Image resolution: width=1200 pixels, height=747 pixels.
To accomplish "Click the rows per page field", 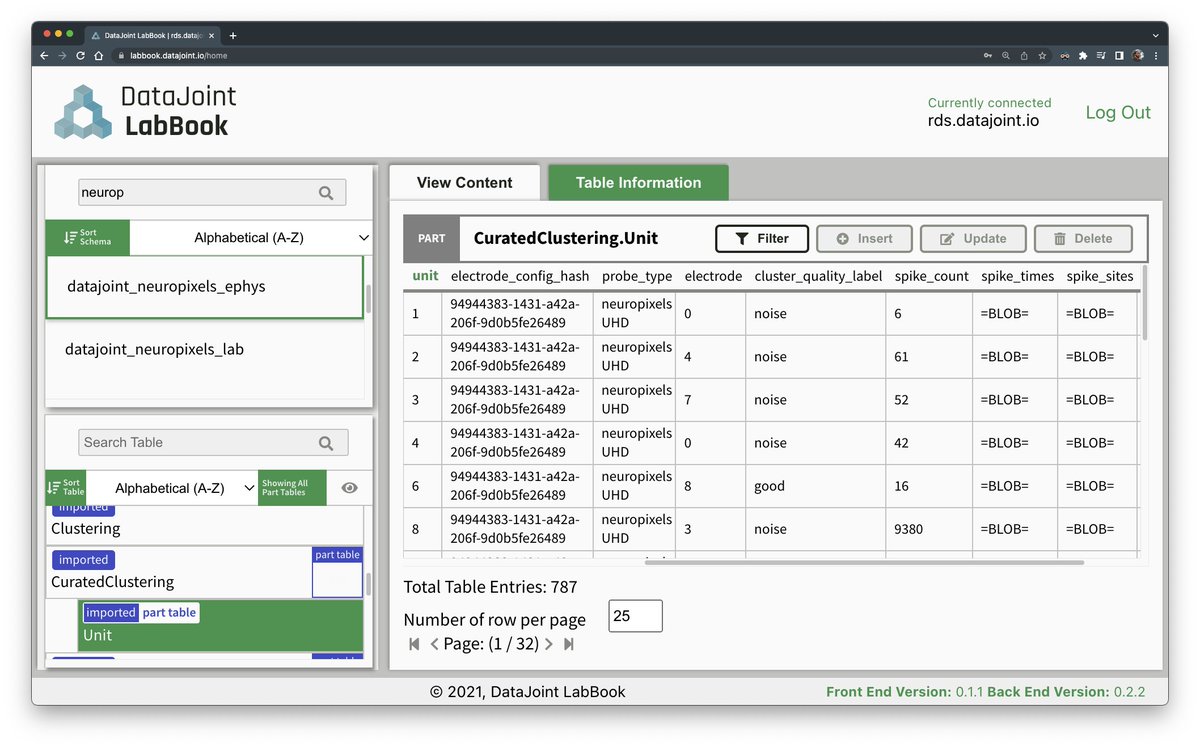I will click(x=635, y=616).
